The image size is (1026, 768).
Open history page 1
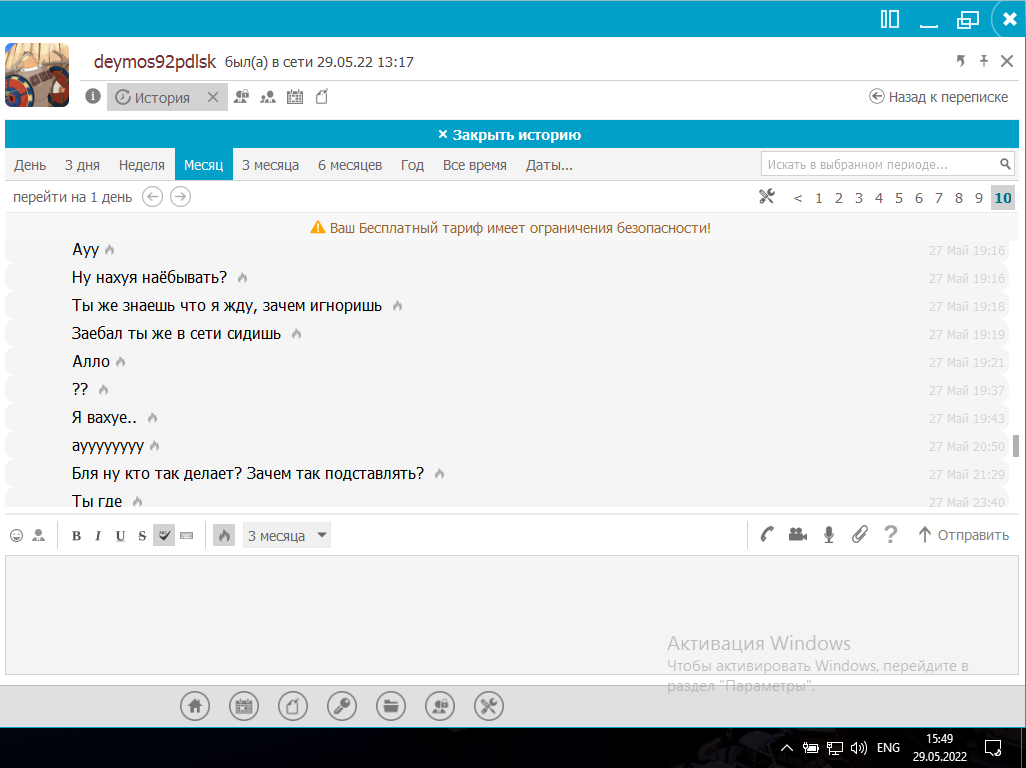(819, 198)
